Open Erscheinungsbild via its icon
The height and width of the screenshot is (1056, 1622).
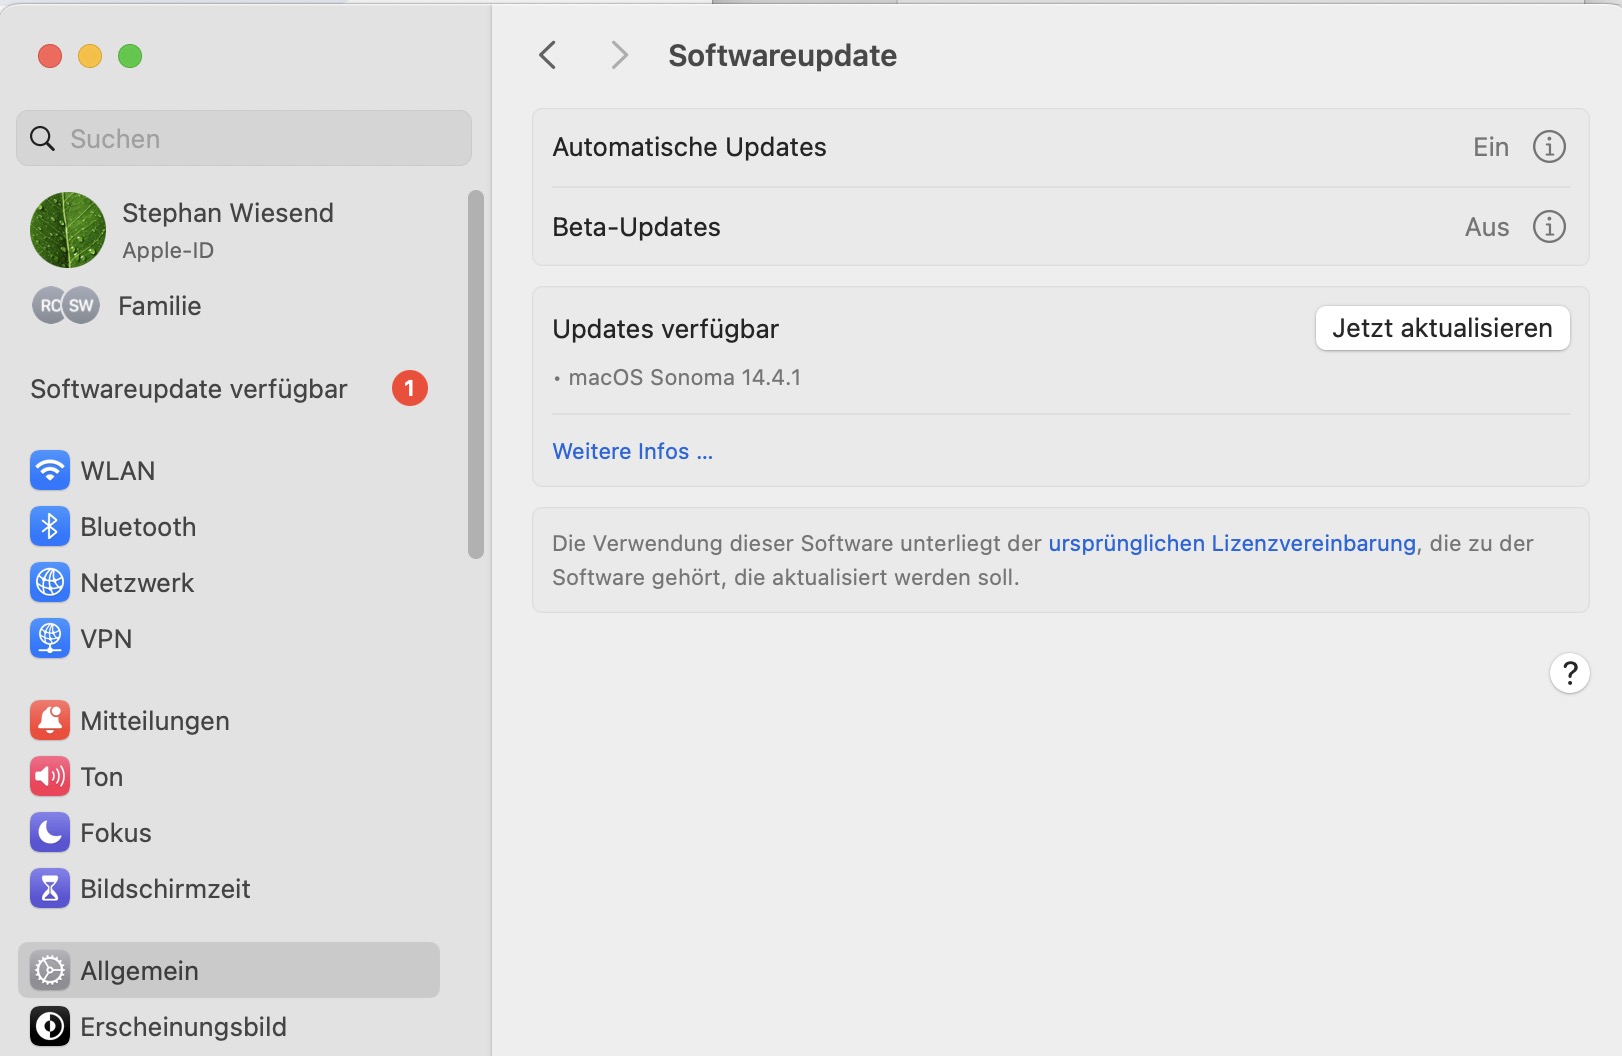click(50, 1026)
